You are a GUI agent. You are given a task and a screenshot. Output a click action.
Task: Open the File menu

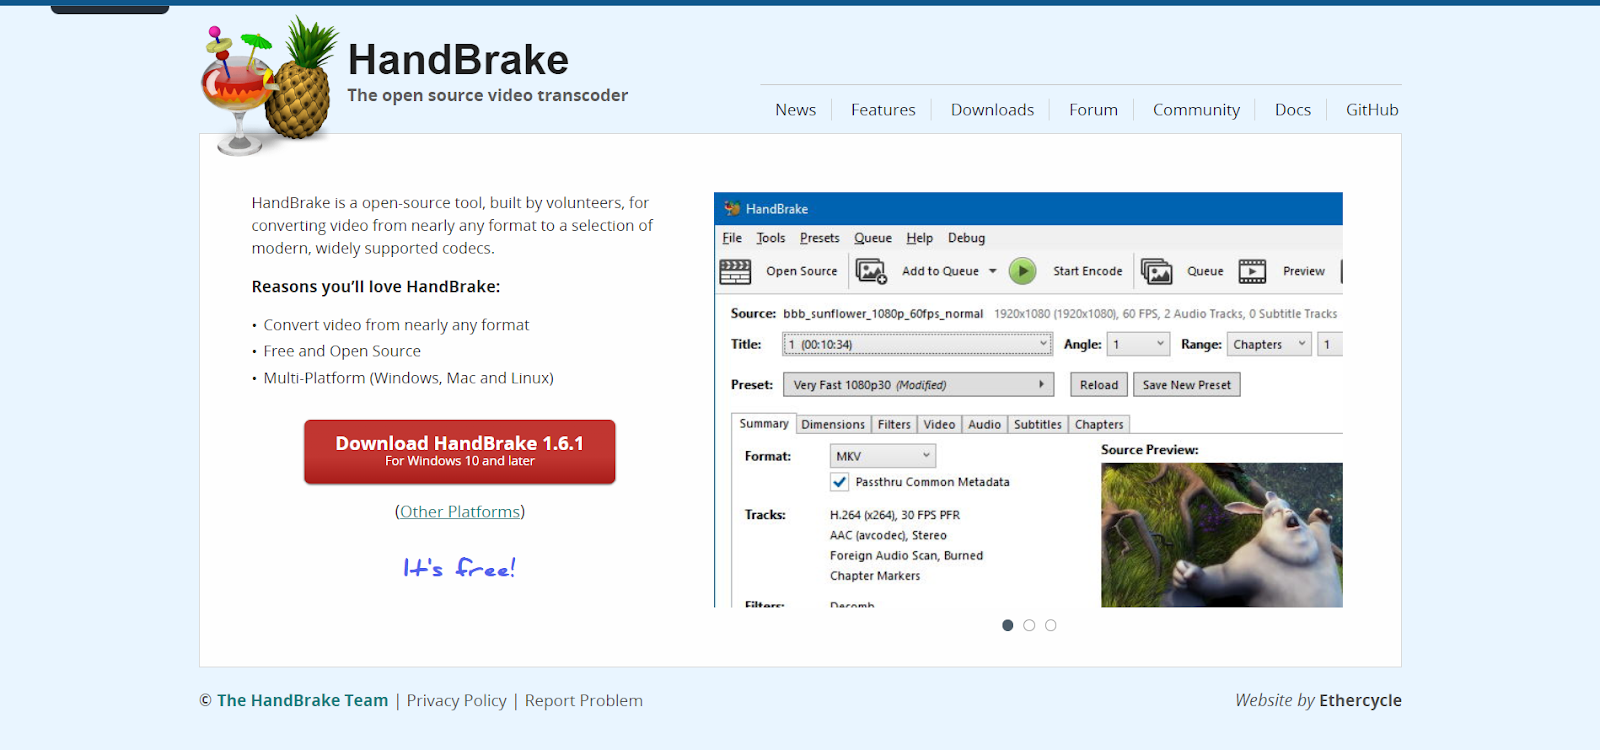732,238
